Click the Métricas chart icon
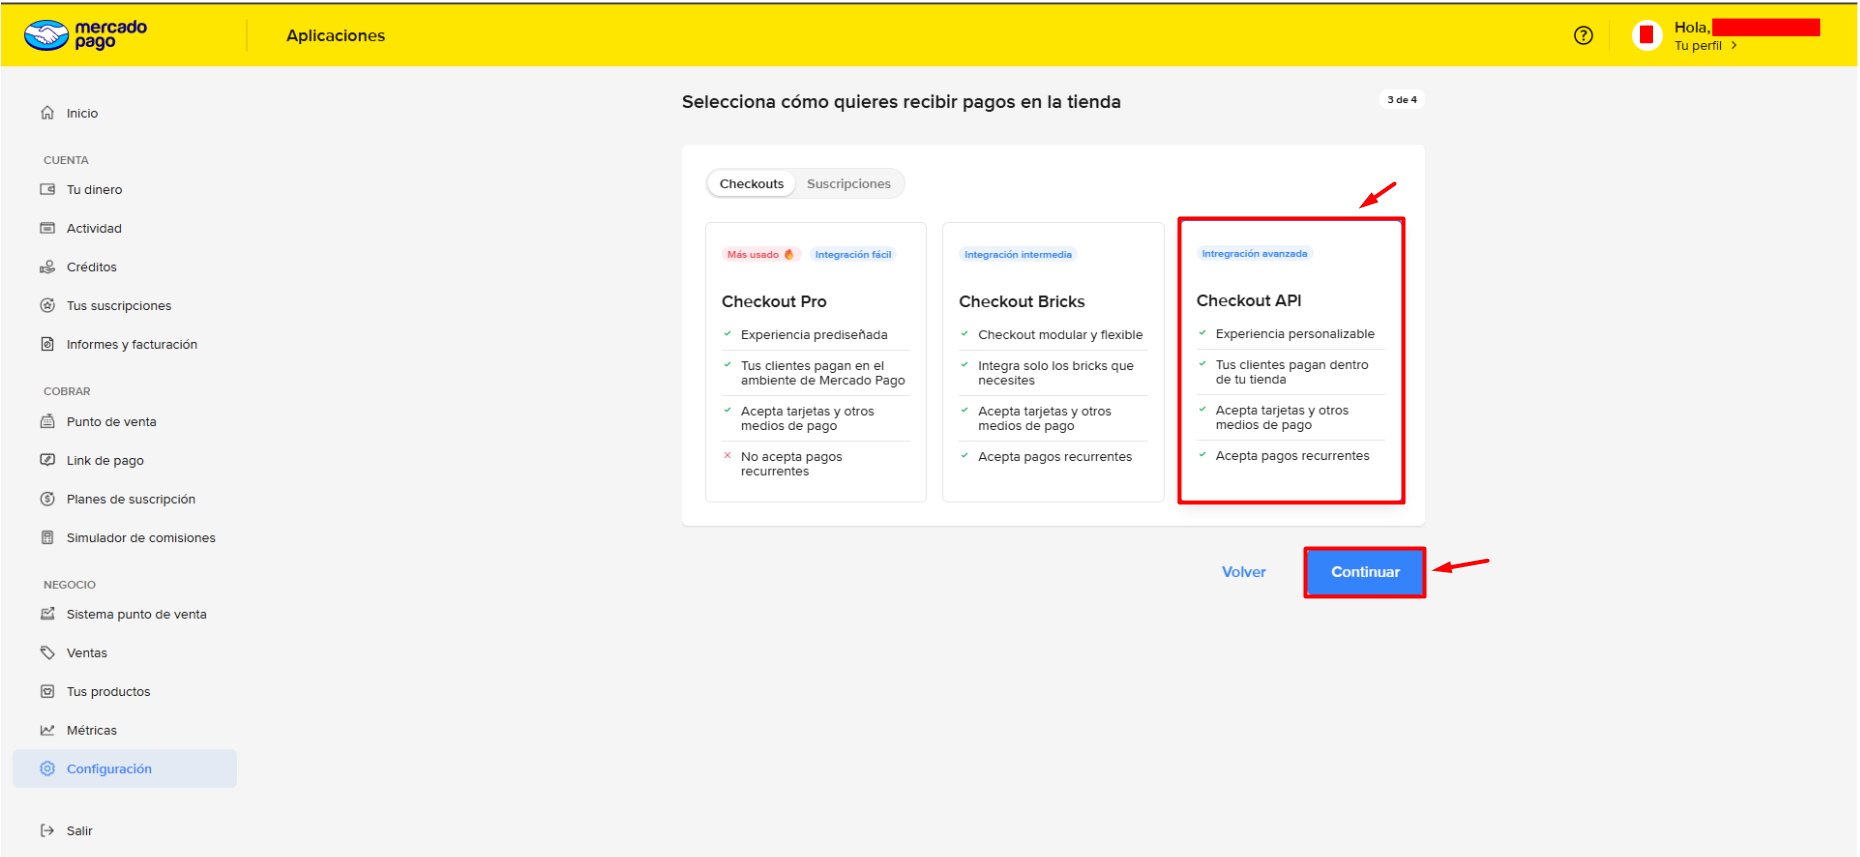The image size is (1860, 857). [x=47, y=730]
